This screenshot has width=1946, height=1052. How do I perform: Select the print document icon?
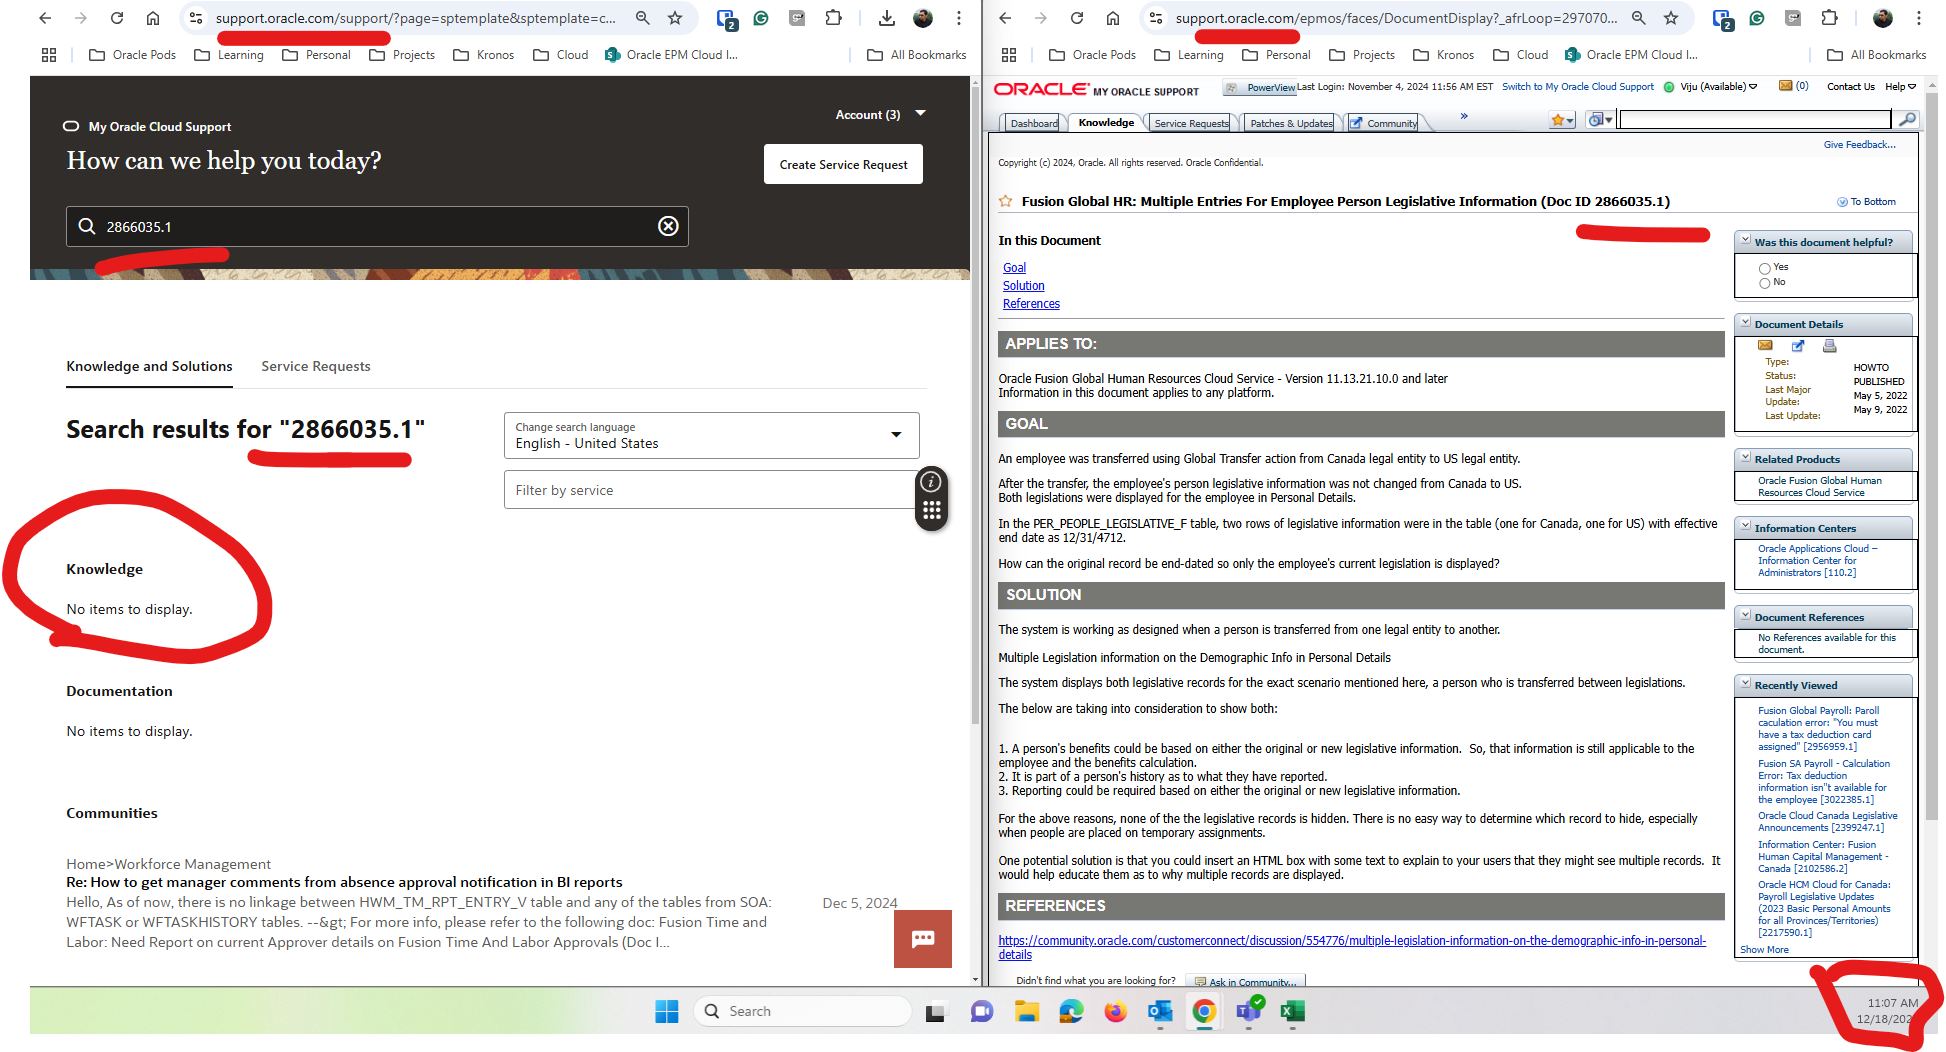point(1830,345)
